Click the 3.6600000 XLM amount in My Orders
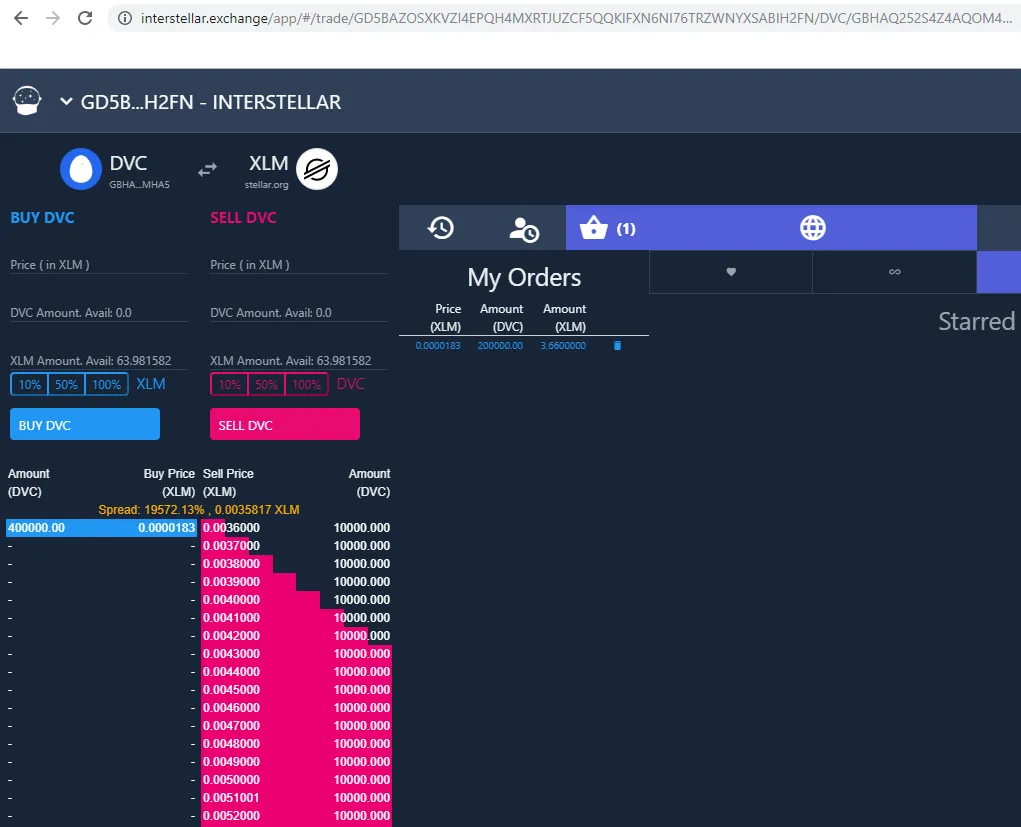The width and height of the screenshot is (1021, 827). pos(563,346)
